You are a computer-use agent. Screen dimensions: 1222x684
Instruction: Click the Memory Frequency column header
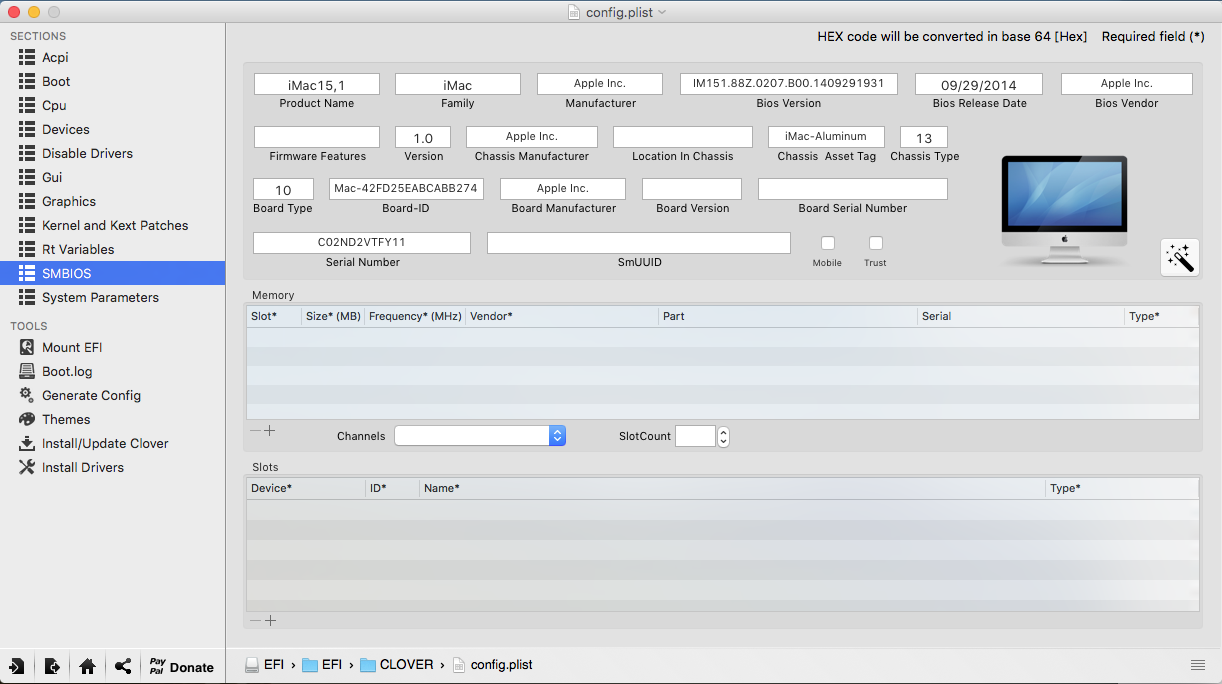click(x=415, y=316)
